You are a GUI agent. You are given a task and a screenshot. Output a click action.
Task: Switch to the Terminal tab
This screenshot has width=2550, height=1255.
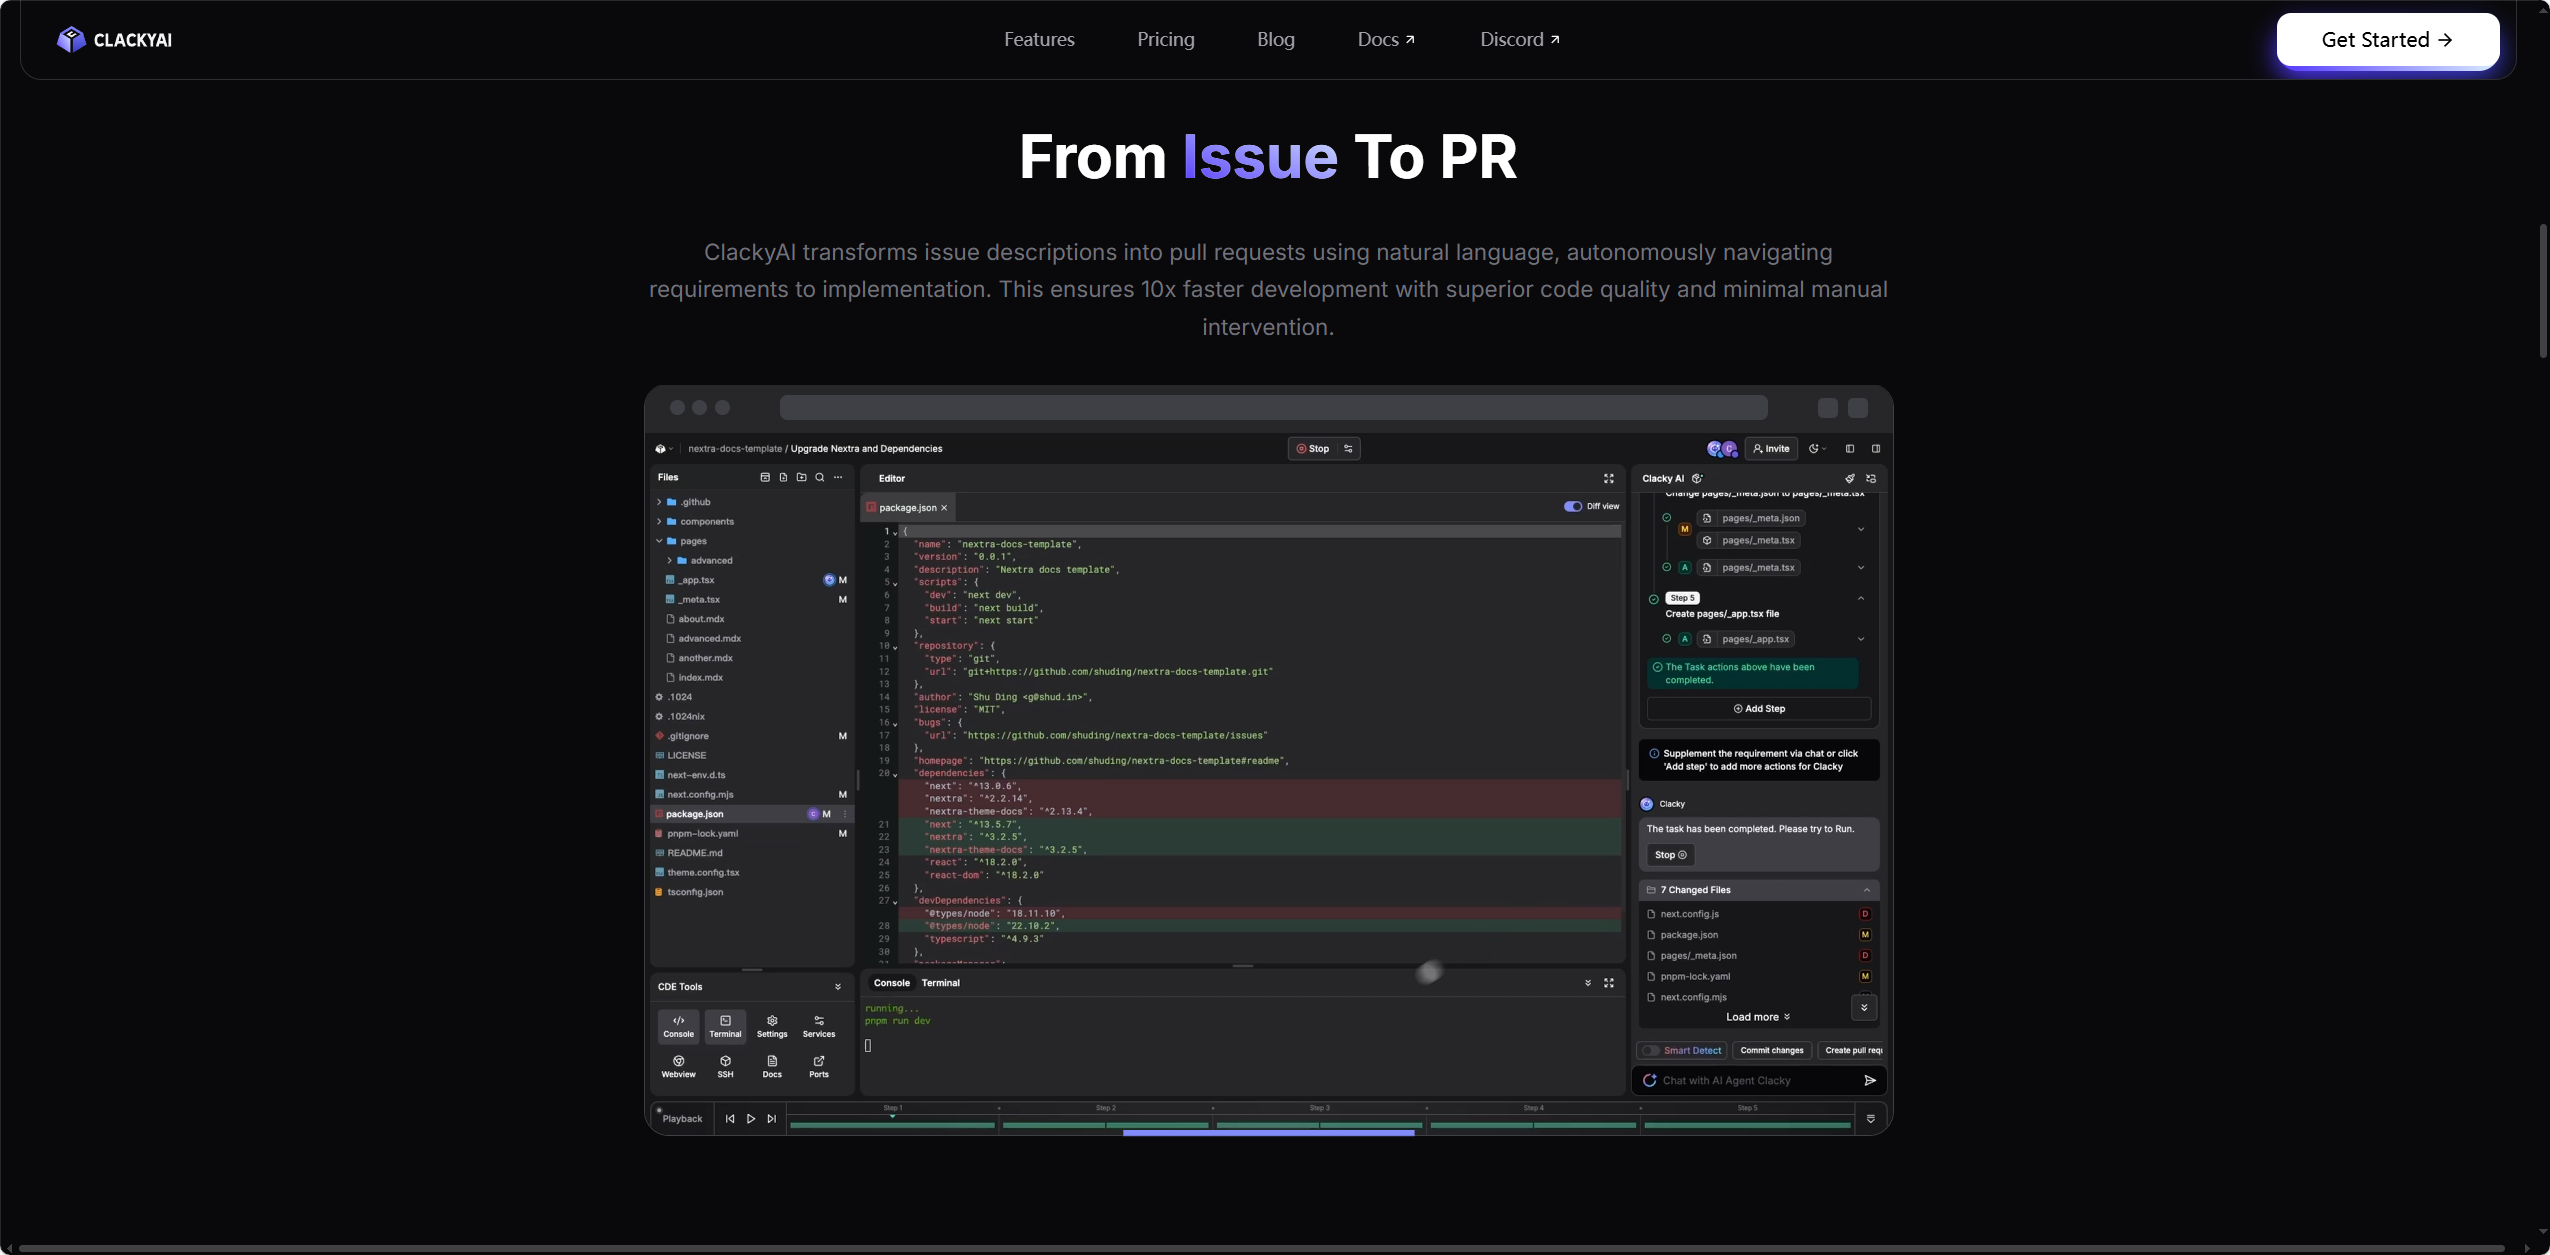pyautogui.click(x=940, y=983)
